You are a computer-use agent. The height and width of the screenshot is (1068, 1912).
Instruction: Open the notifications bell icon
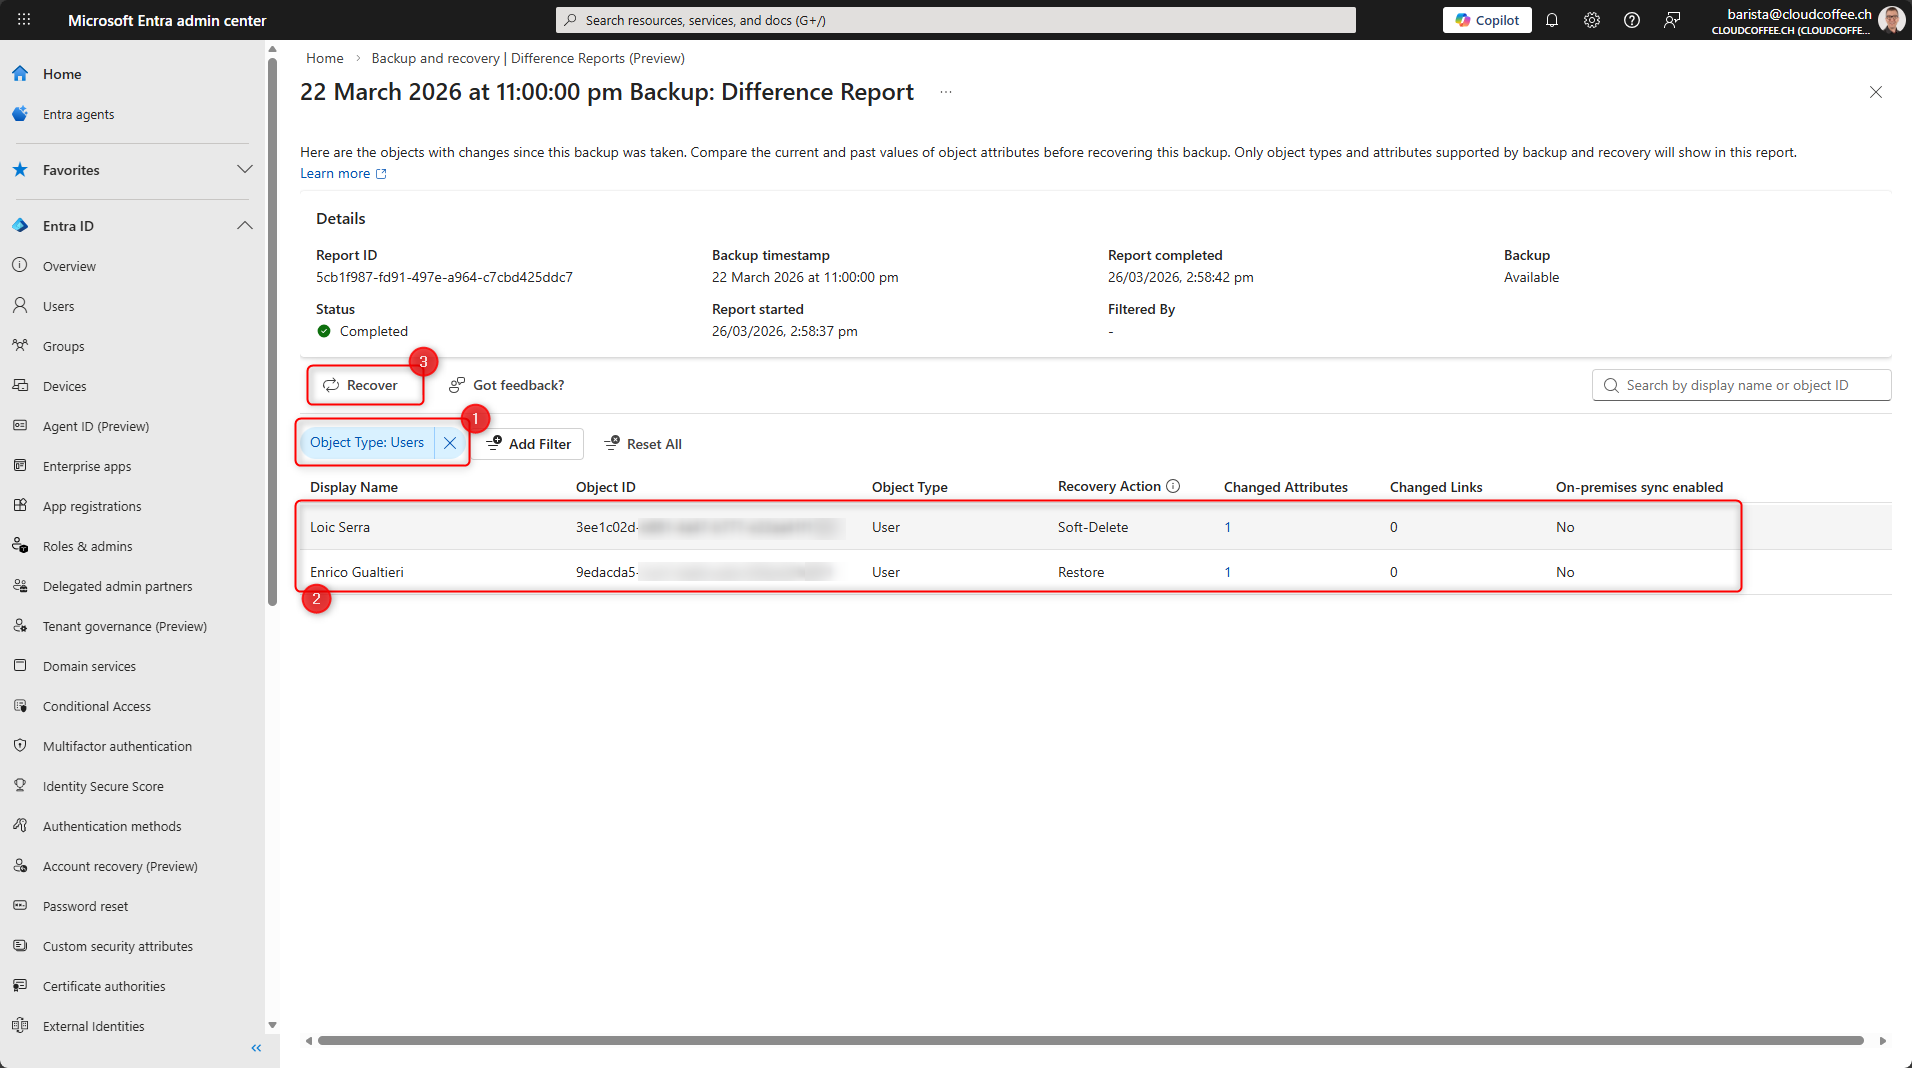1552,20
